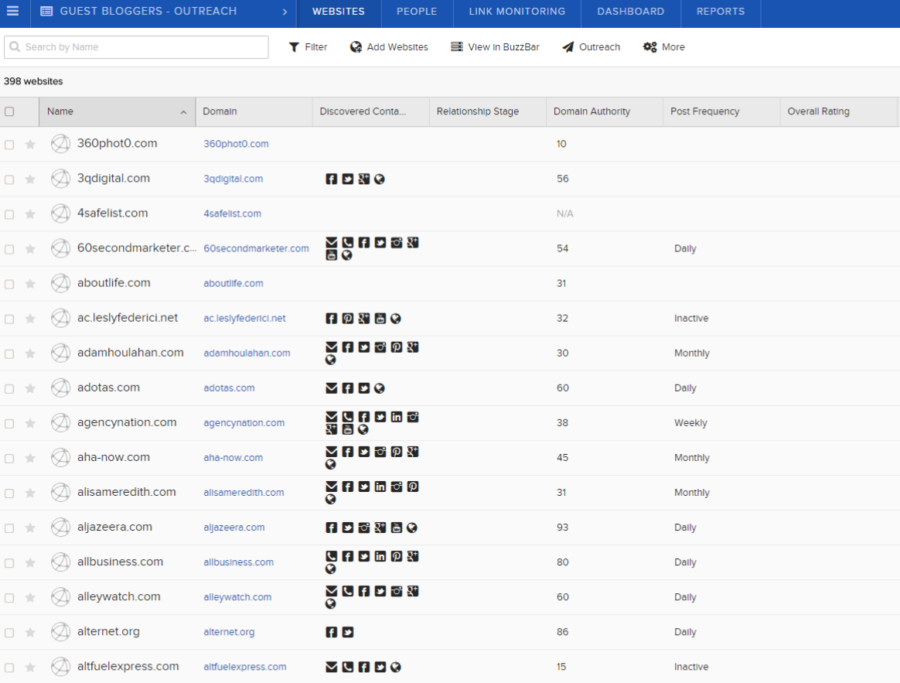Sort by the Name column header

(x=117, y=111)
